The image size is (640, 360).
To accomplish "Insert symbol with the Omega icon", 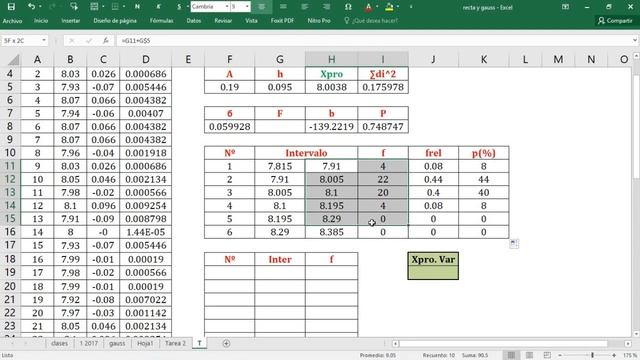I will (x=348, y=7).
